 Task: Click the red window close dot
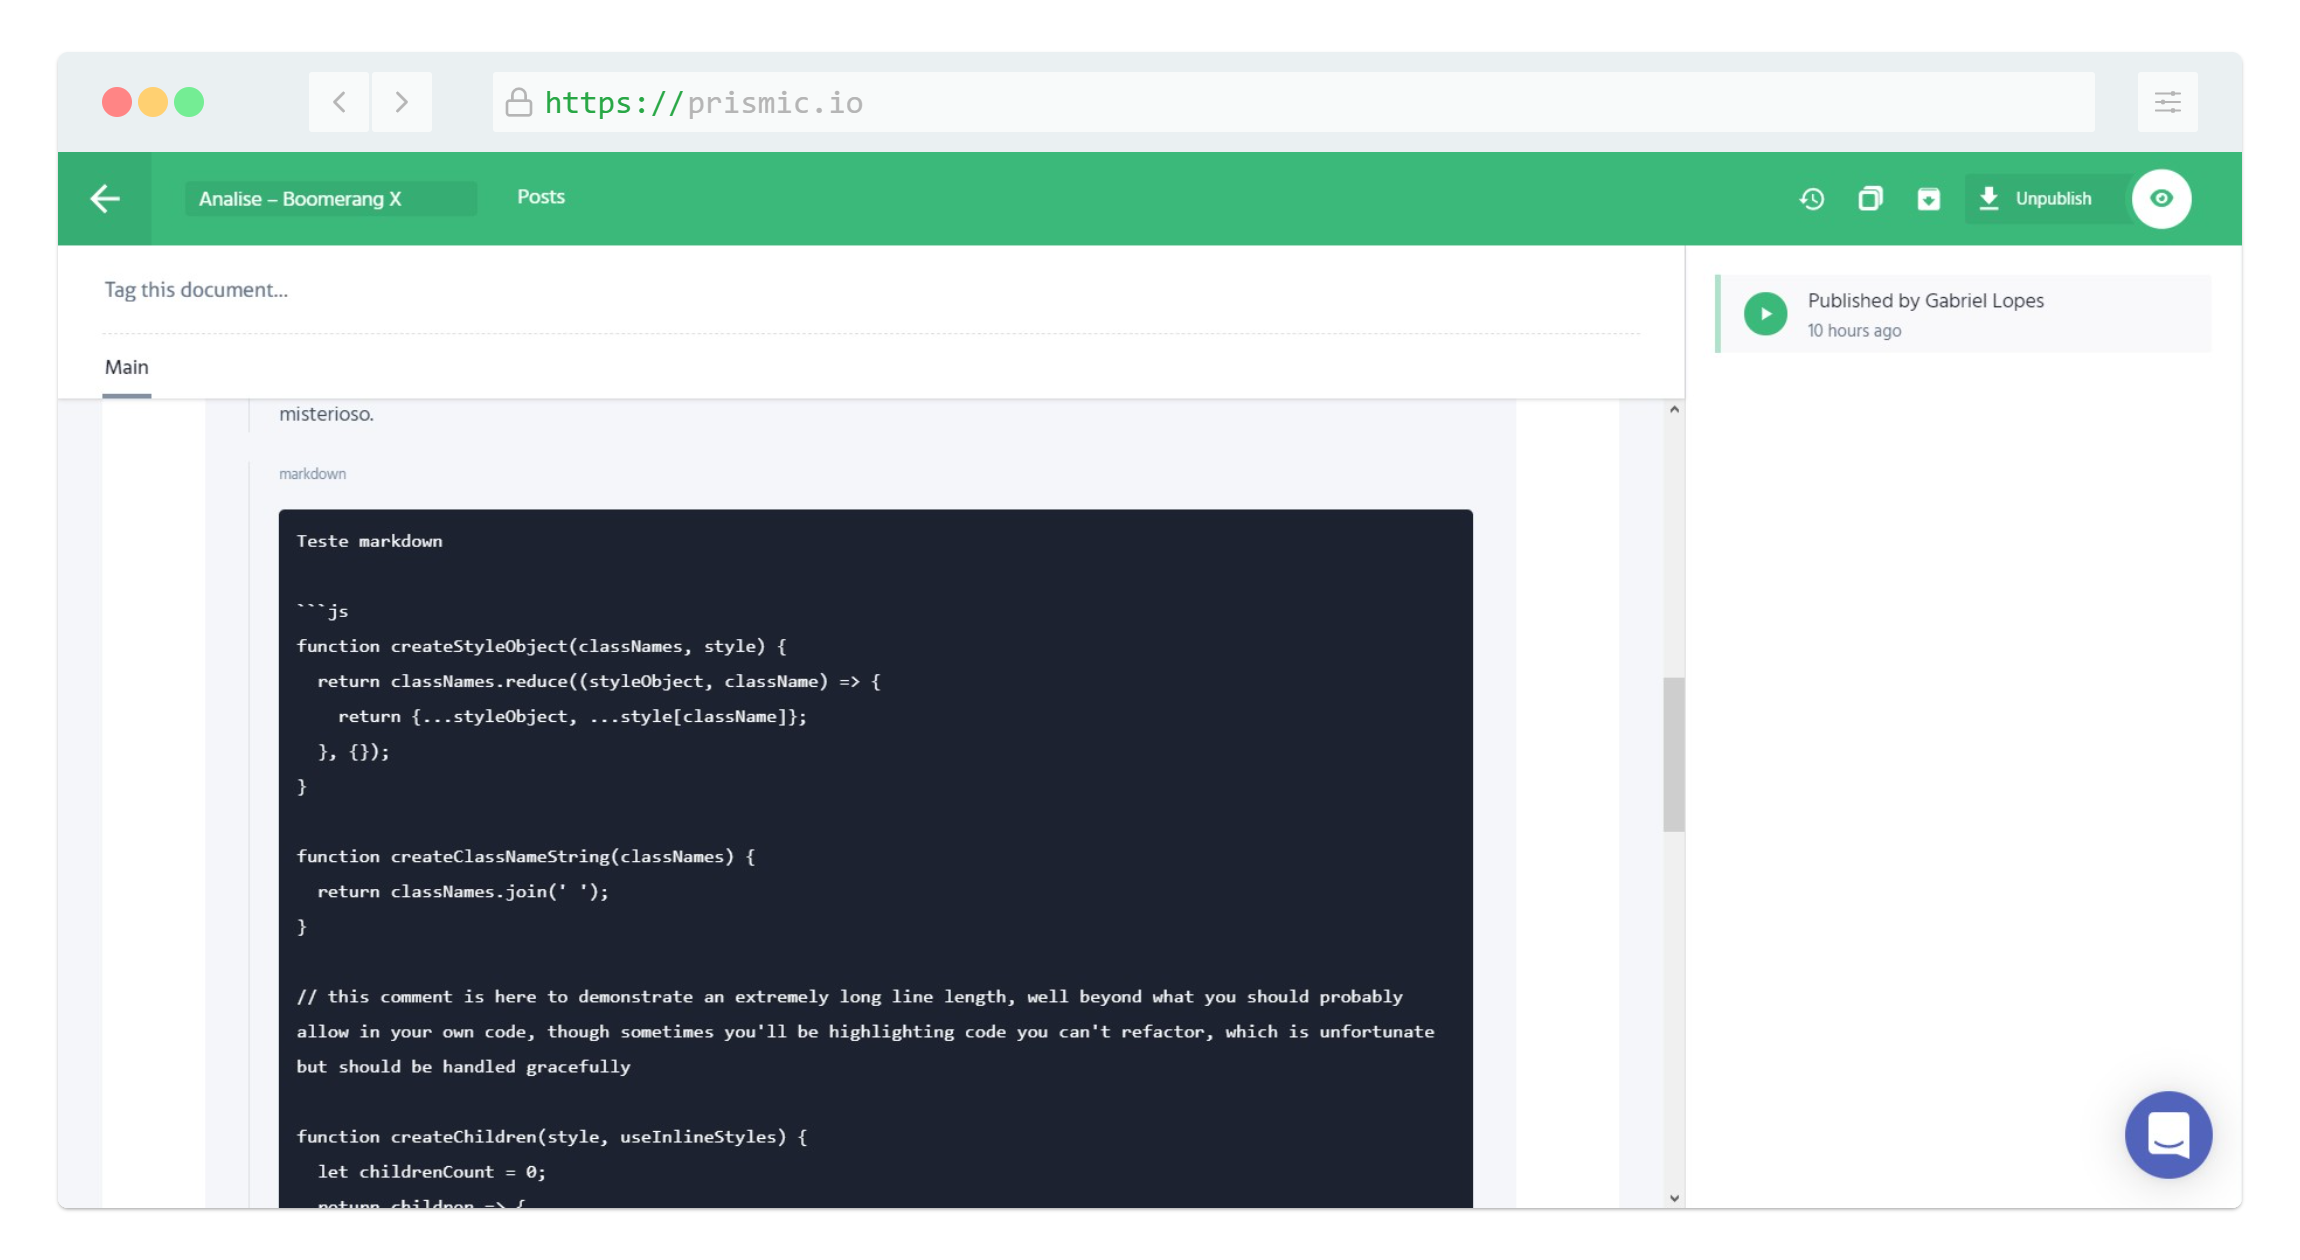pos(117,102)
